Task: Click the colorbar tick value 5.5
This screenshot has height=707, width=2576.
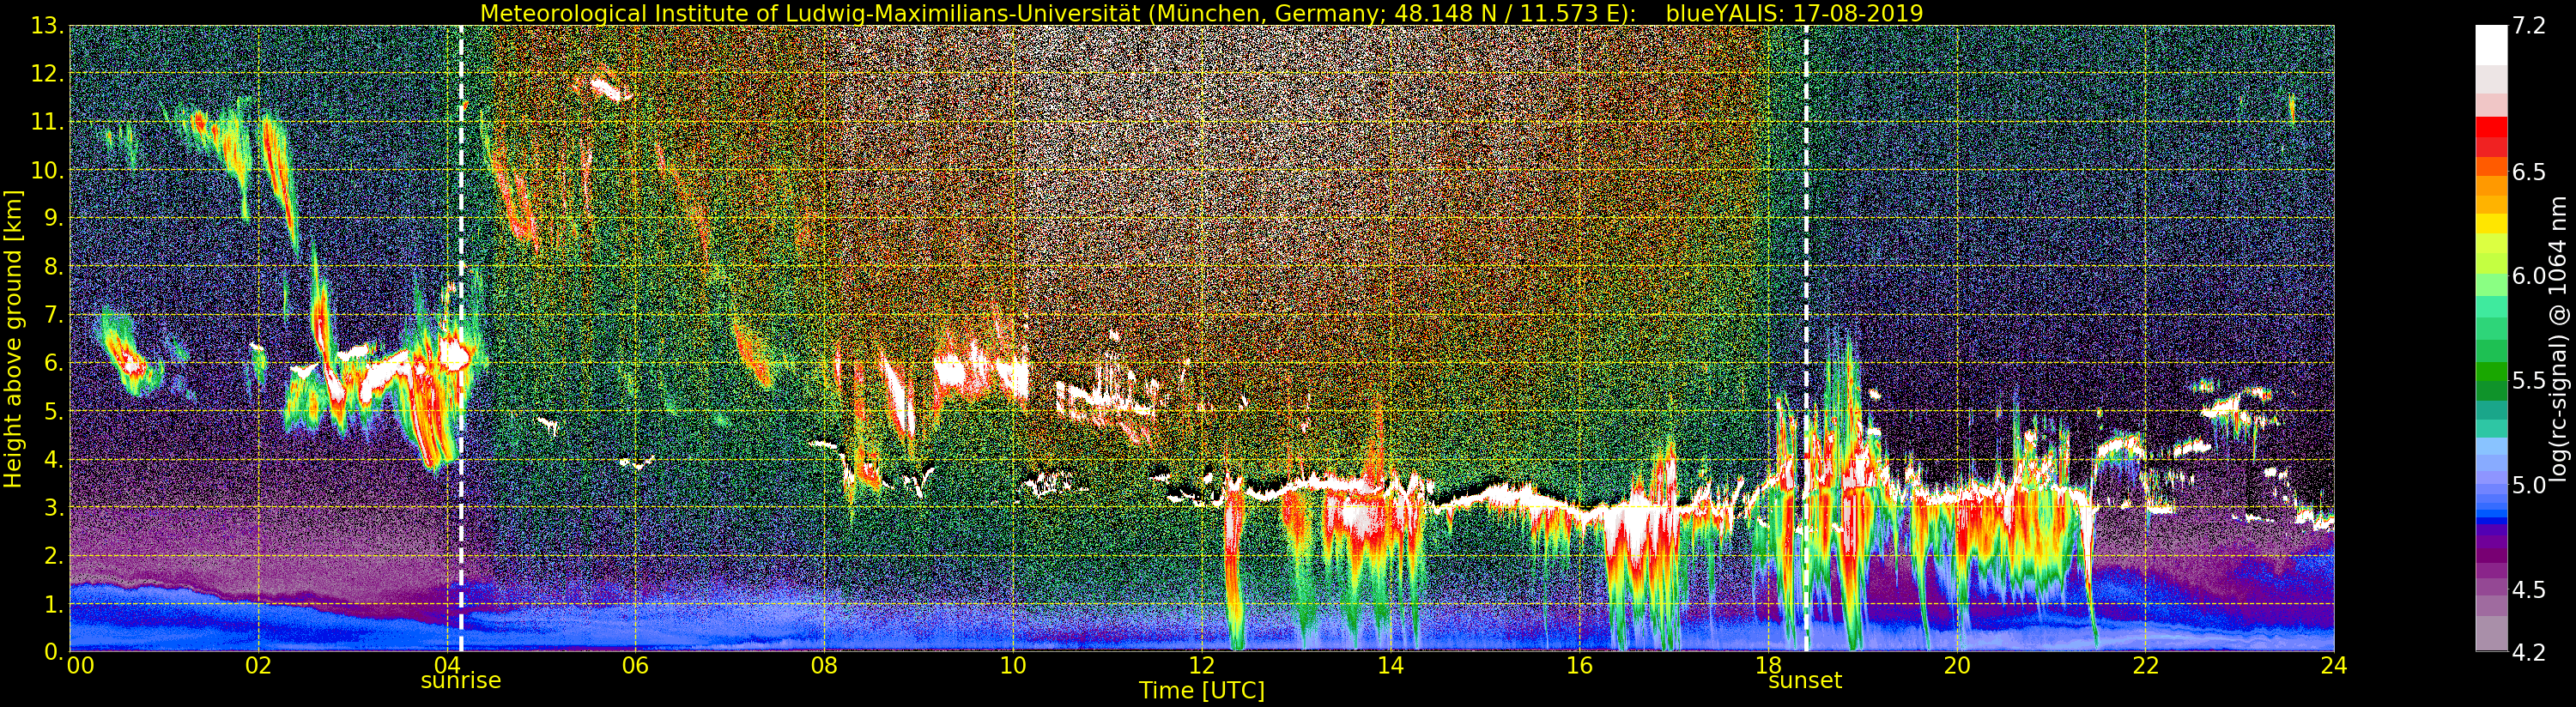Action: click(x=2529, y=380)
